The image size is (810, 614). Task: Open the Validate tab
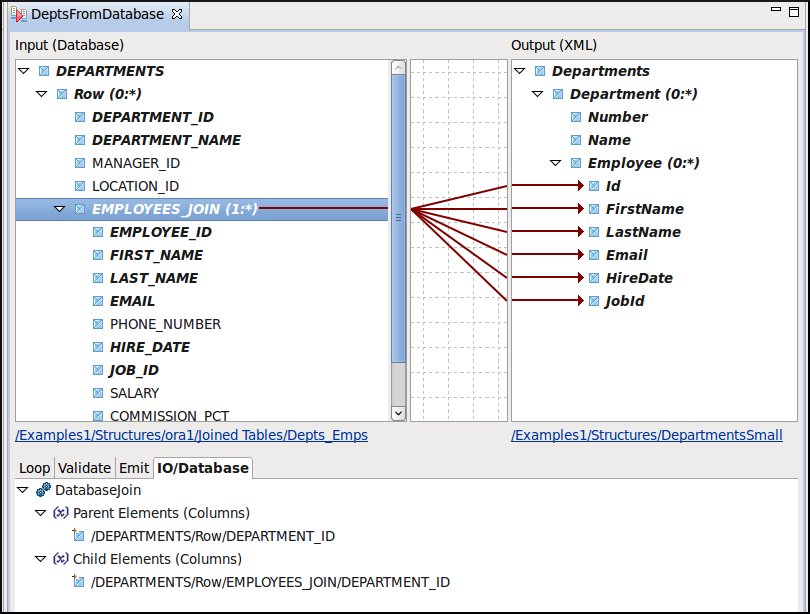84,468
